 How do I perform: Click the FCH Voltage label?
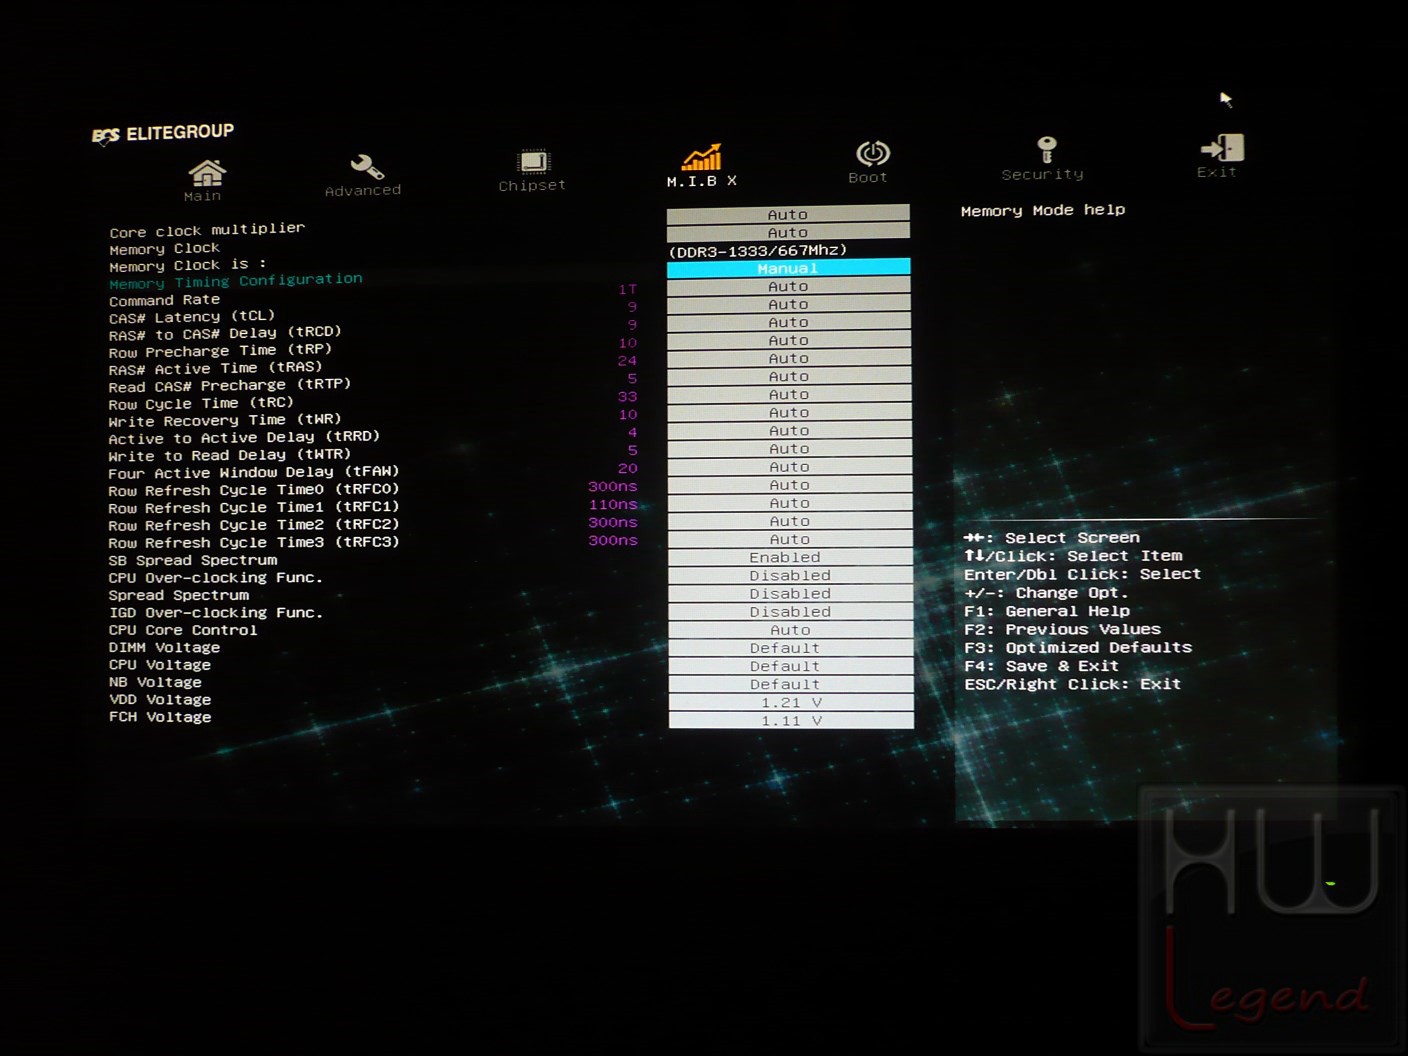(160, 717)
